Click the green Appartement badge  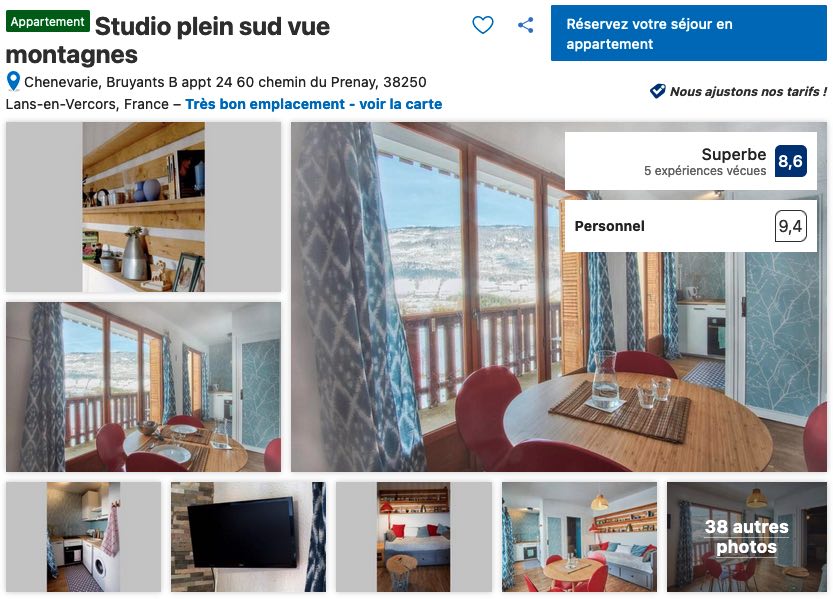coord(48,21)
